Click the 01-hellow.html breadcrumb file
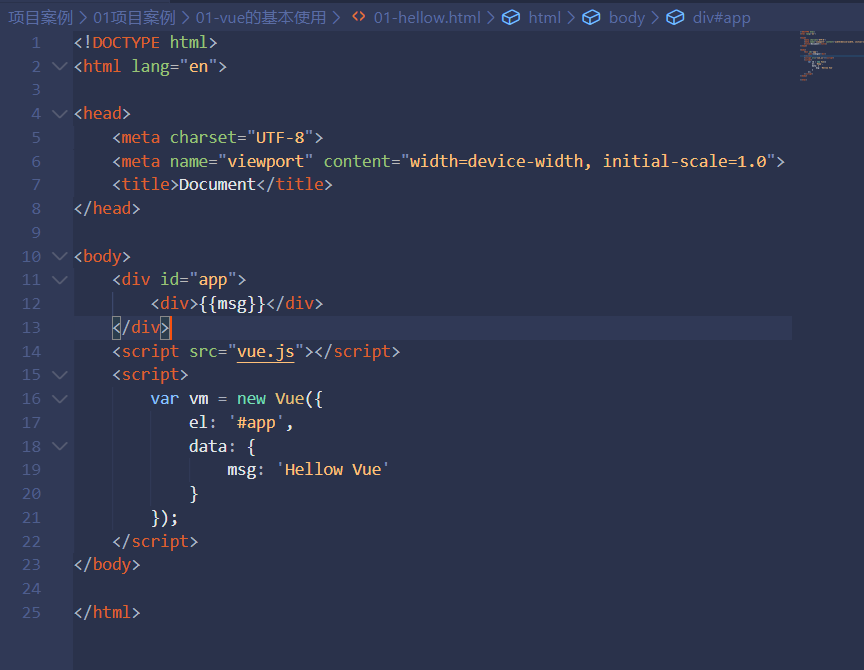The image size is (864, 670). pyautogui.click(x=427, y=18)
